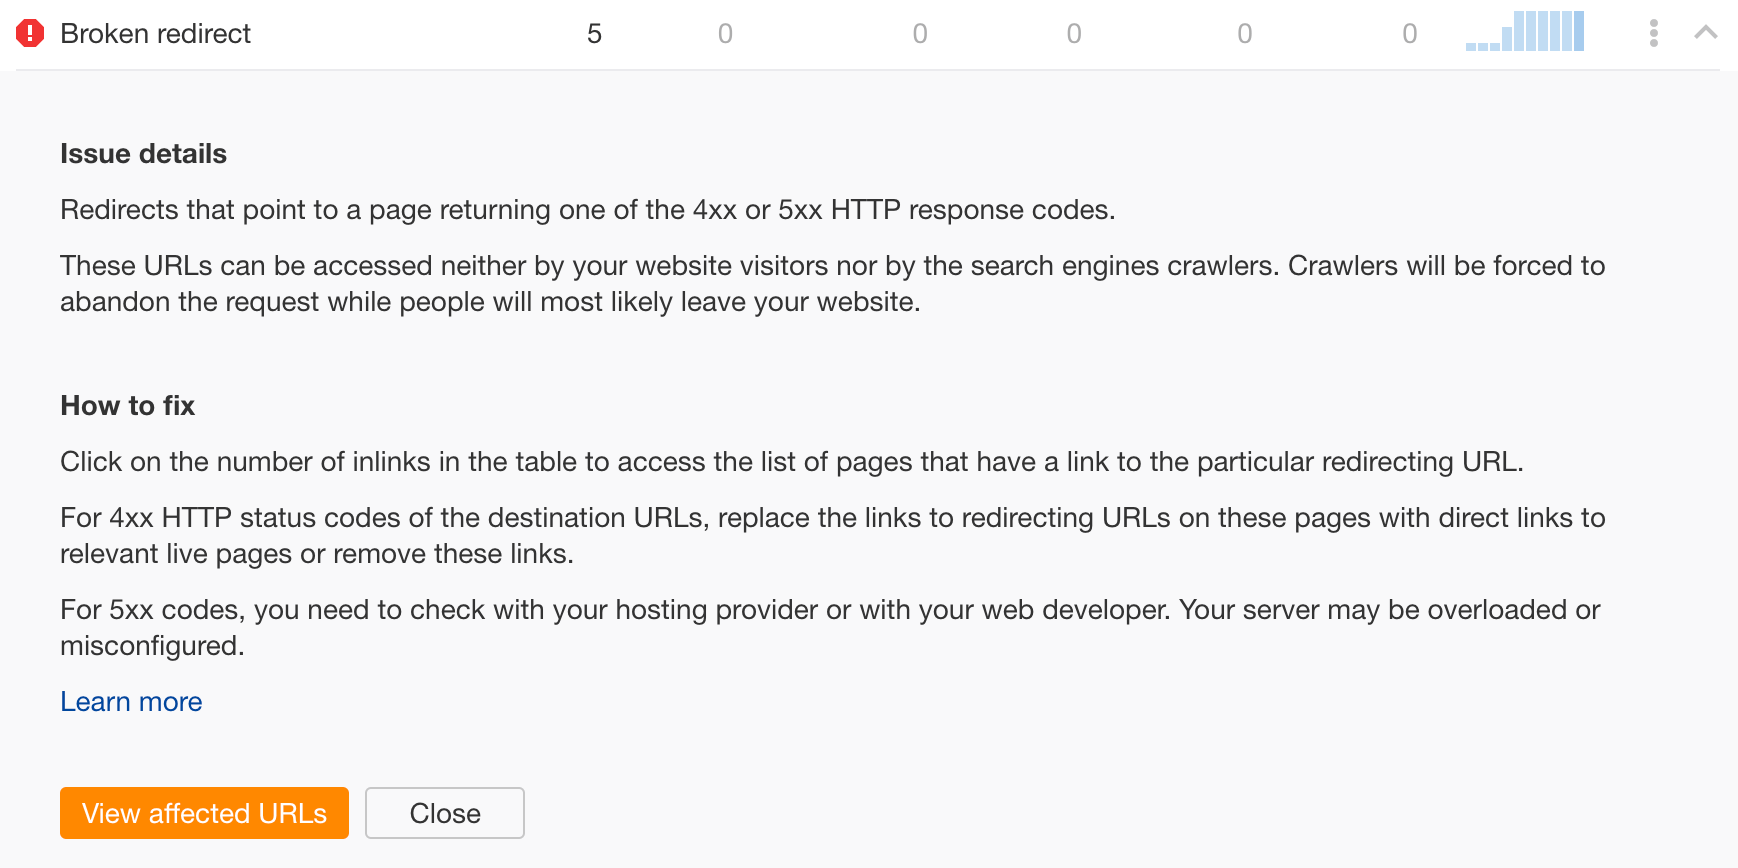Collapse the Broken redirect issue panel
Screen dimensions: 1738x868
(1705, 32)
